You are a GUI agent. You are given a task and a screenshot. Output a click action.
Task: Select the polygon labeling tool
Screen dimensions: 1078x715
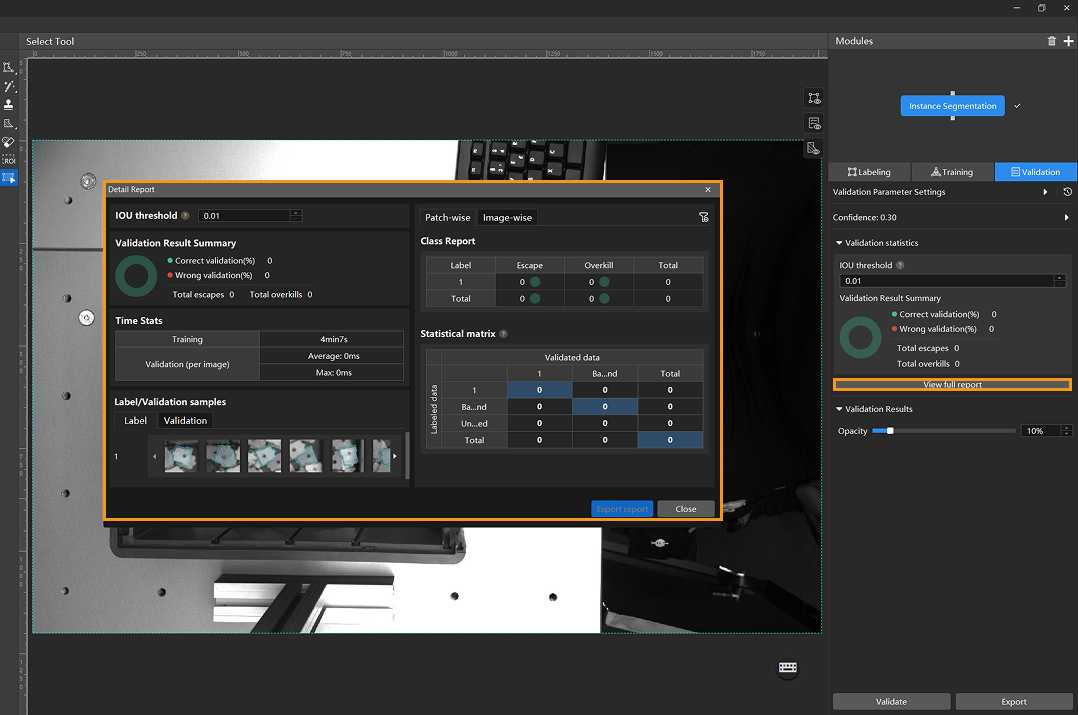pyautogui.click(x=8, y=68)
